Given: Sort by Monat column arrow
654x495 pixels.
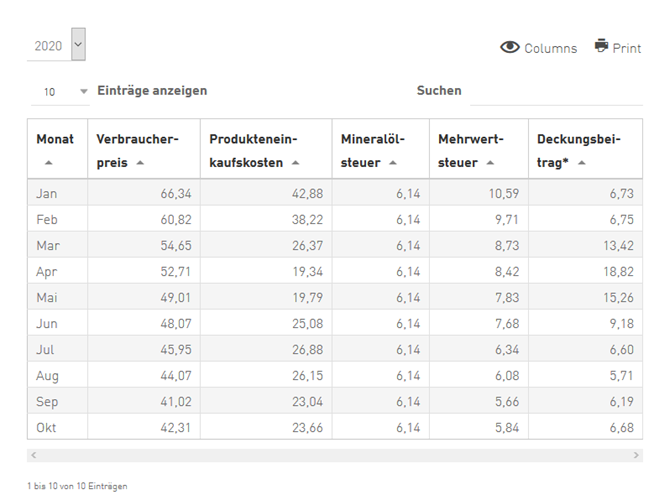Looking at the screenshot, I should (49, 163).
